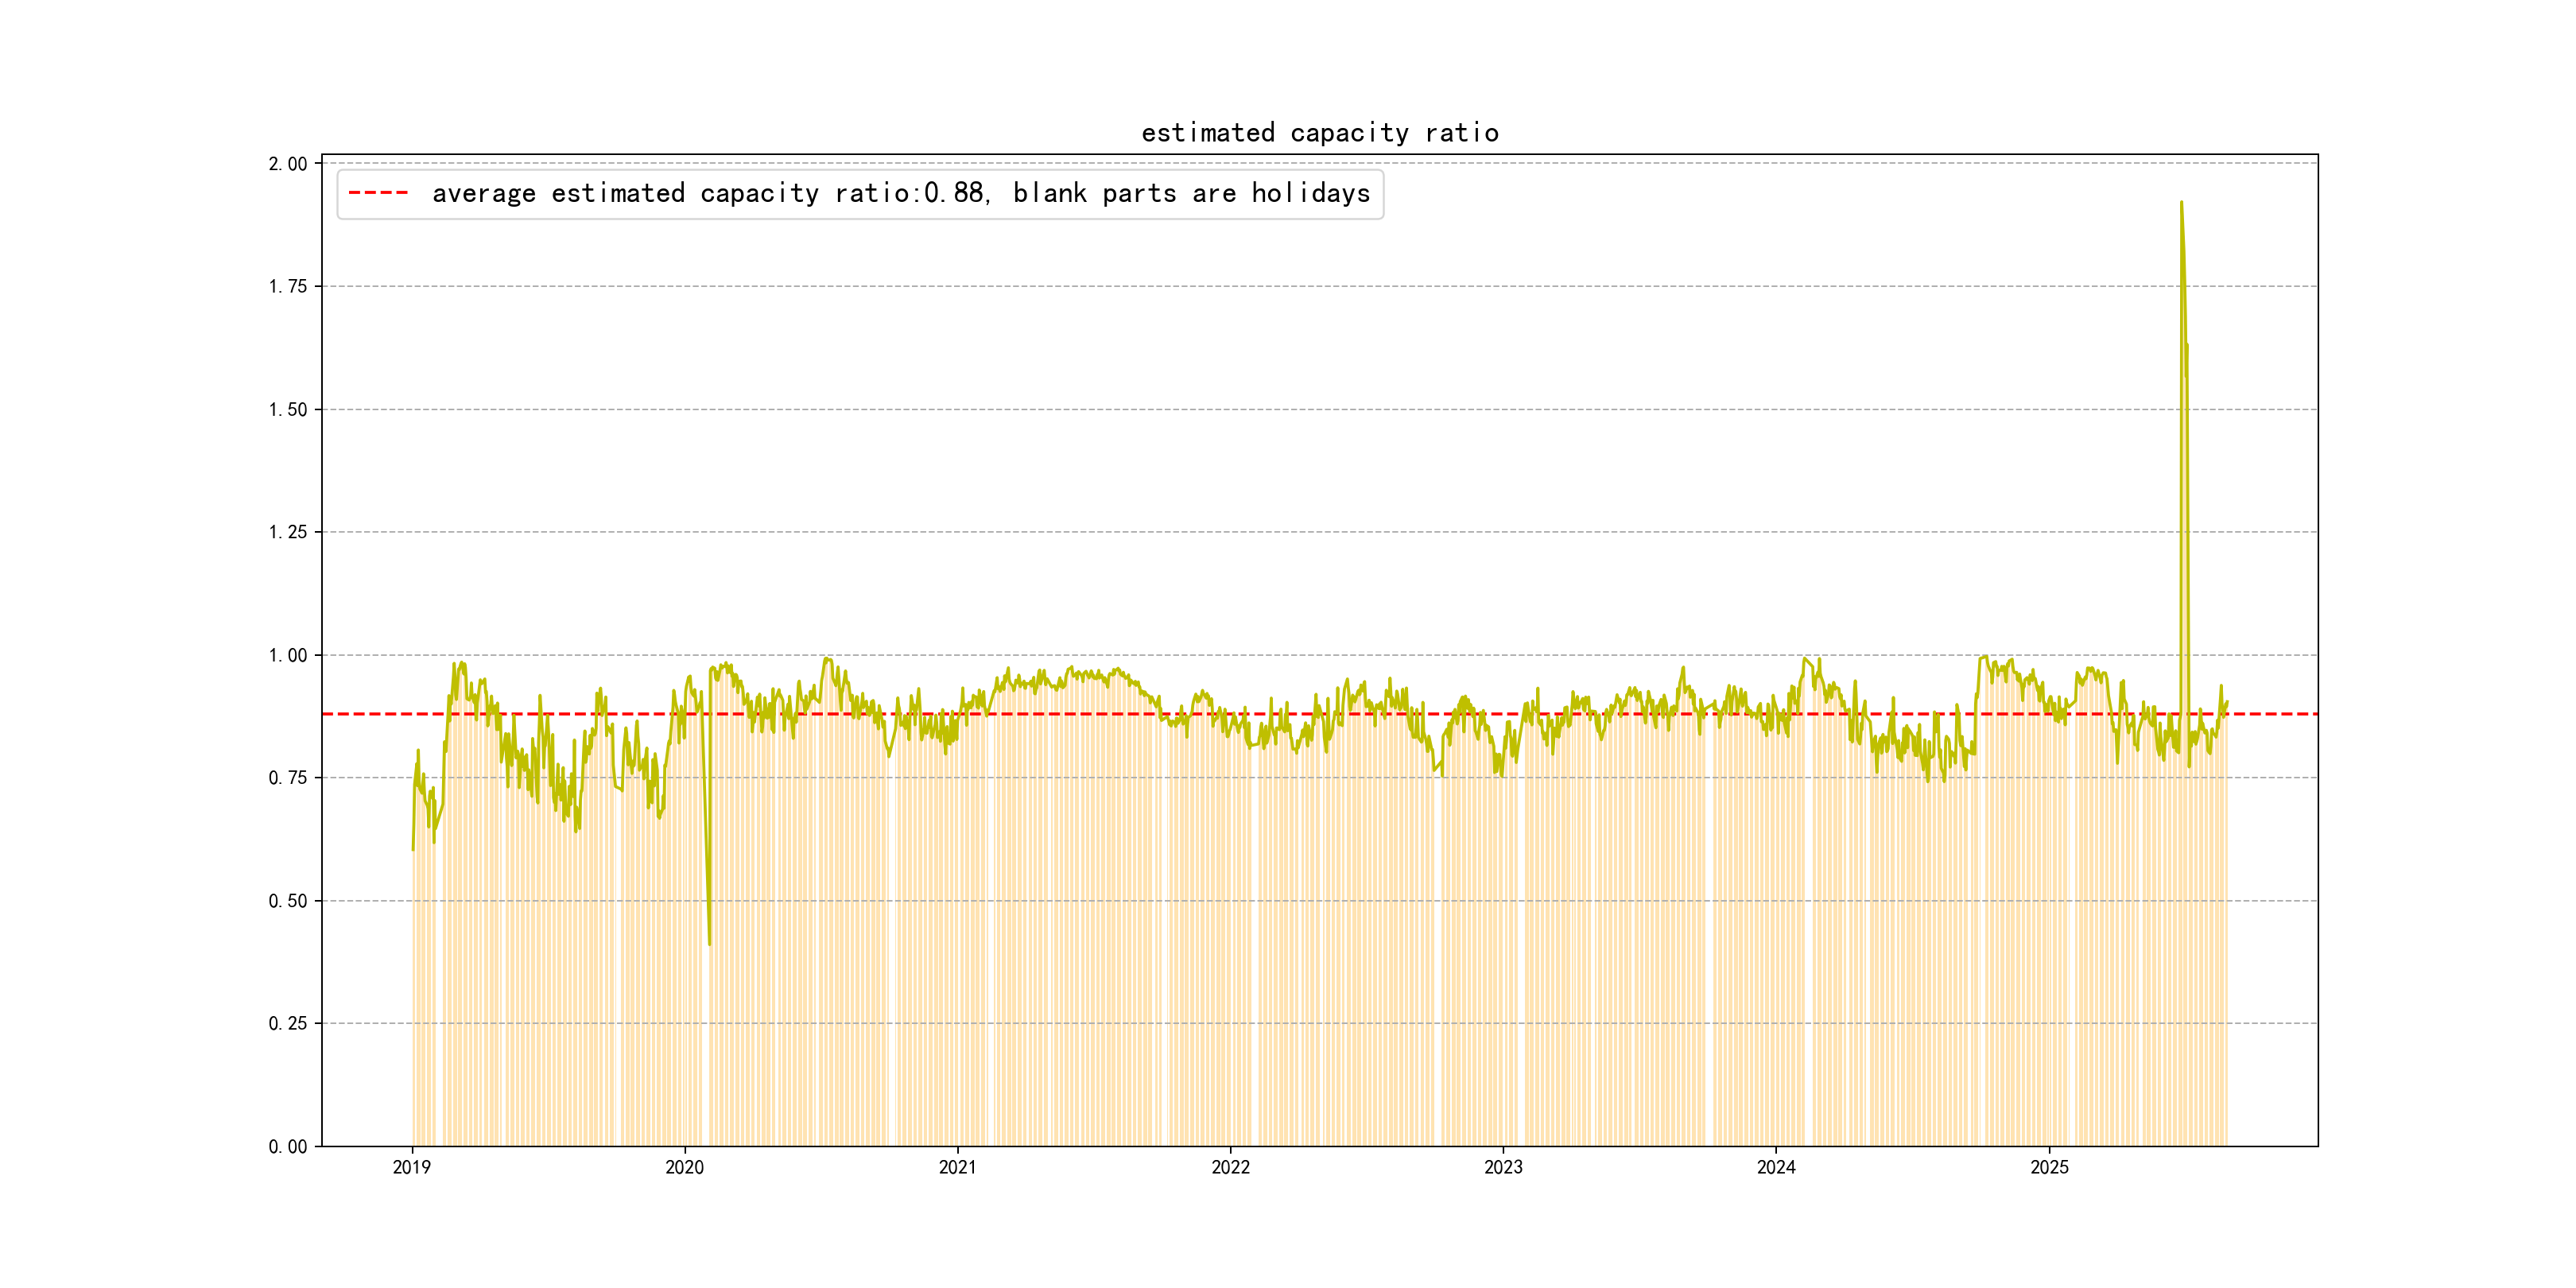Click the 2022 x-axis tick label
The width and height of the screenshot is (2576, 1288).
1230,1167
